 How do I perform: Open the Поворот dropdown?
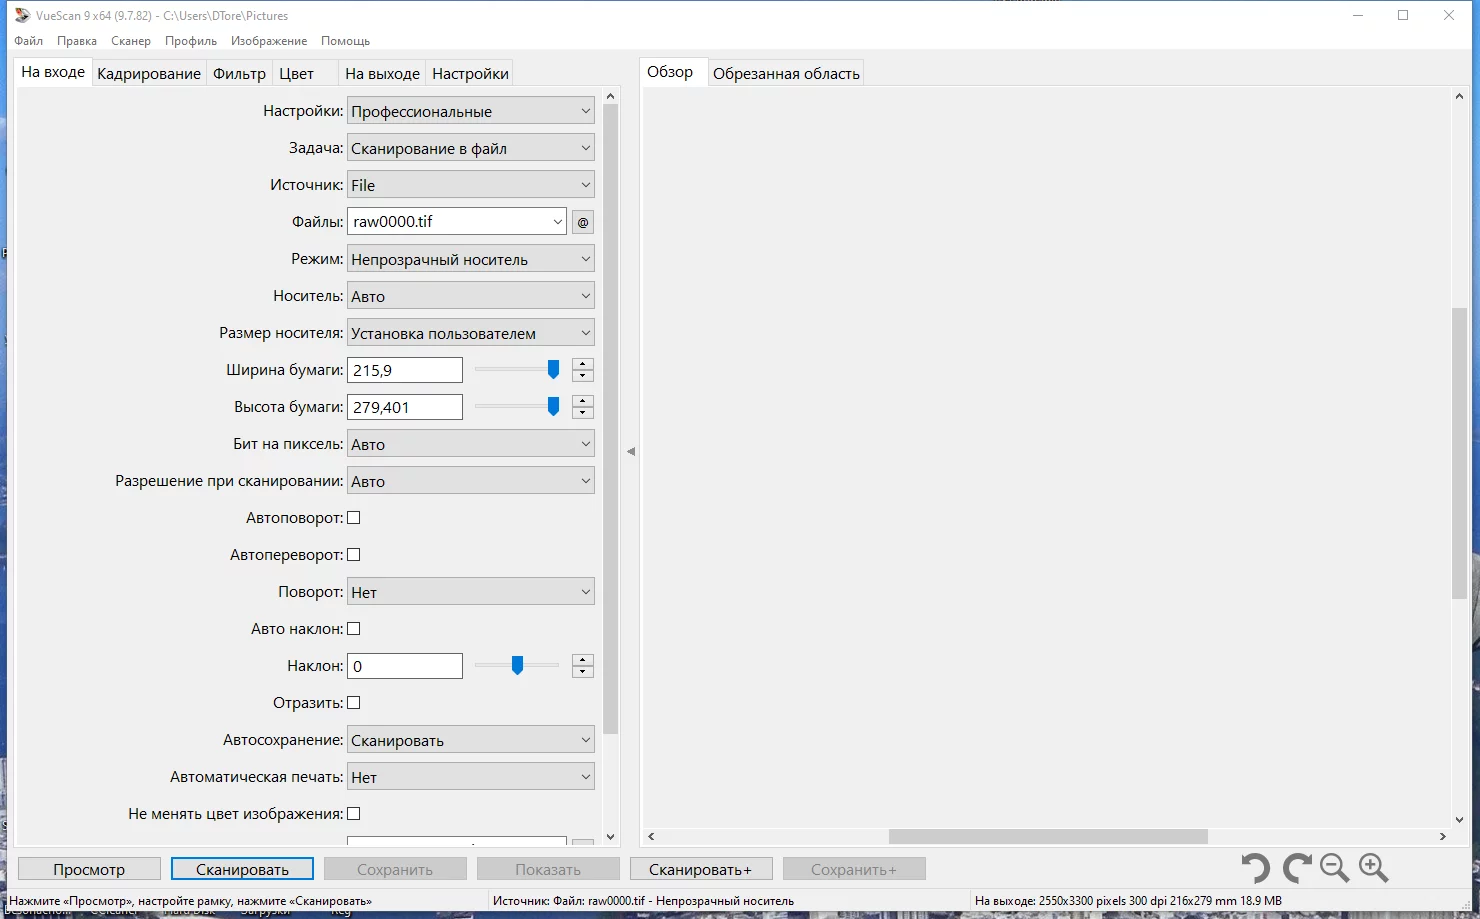[x=471, y=592]
